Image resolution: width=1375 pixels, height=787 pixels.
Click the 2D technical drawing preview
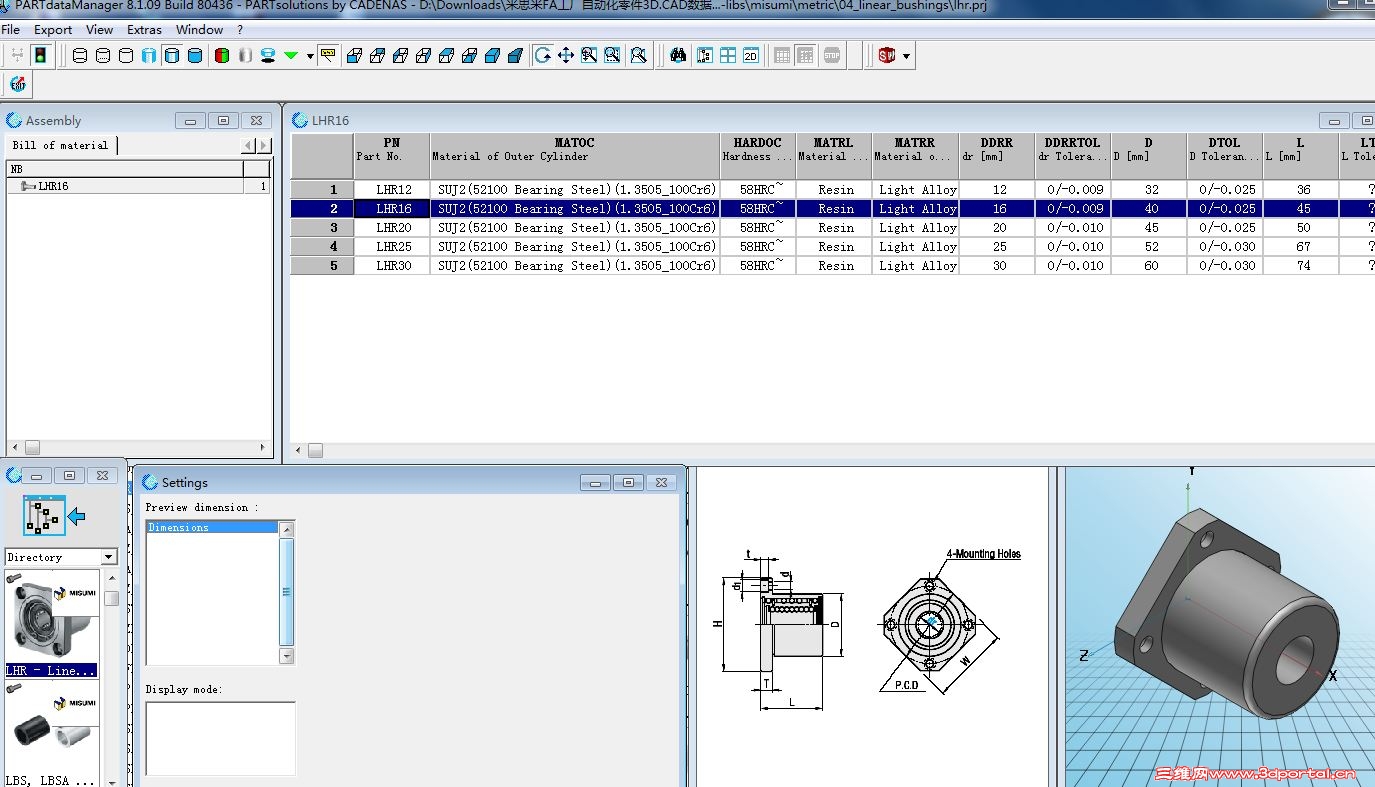click(x=871, y=626)
